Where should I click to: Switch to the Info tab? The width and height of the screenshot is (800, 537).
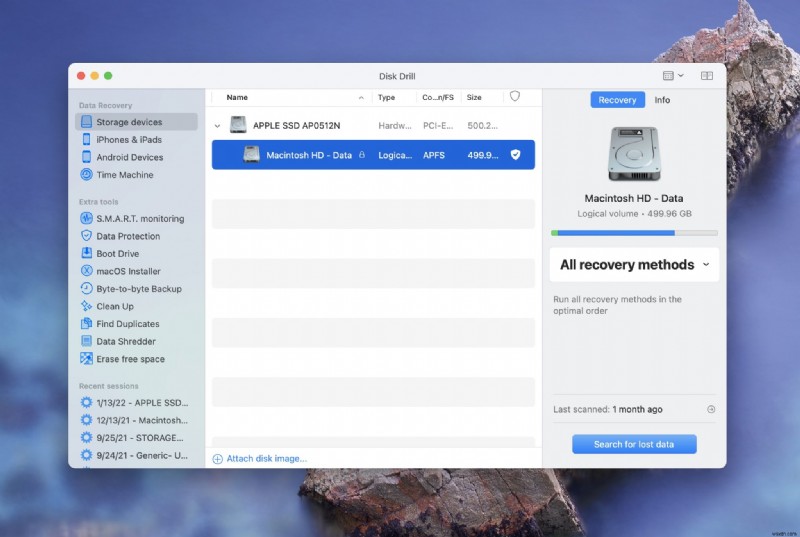[x=662, y=100]
